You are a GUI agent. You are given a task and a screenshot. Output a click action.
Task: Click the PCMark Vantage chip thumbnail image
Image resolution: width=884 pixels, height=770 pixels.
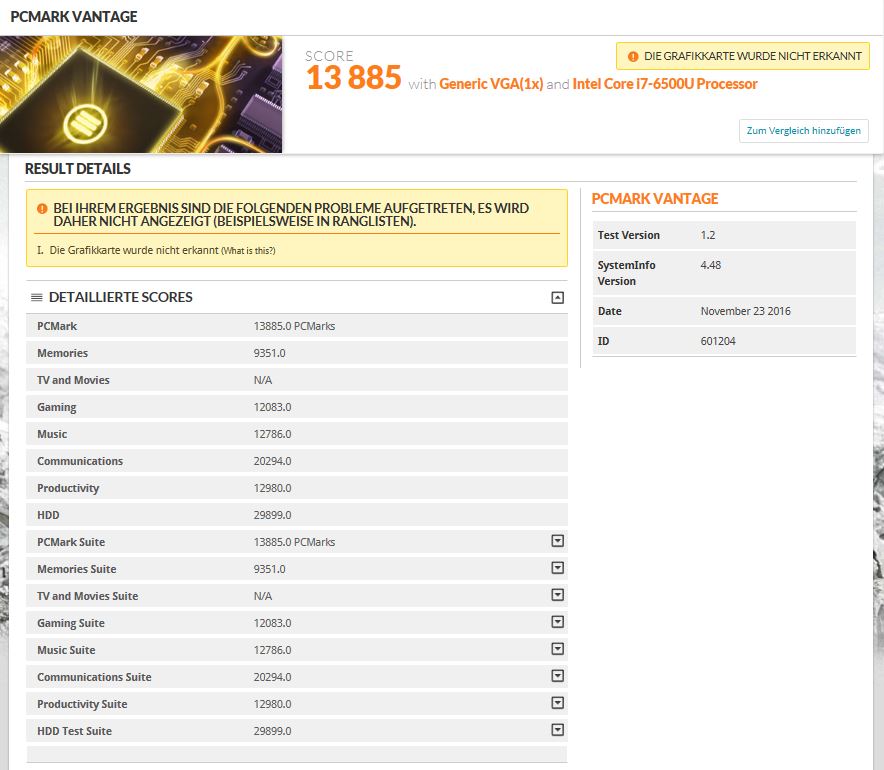coord(141,94)
